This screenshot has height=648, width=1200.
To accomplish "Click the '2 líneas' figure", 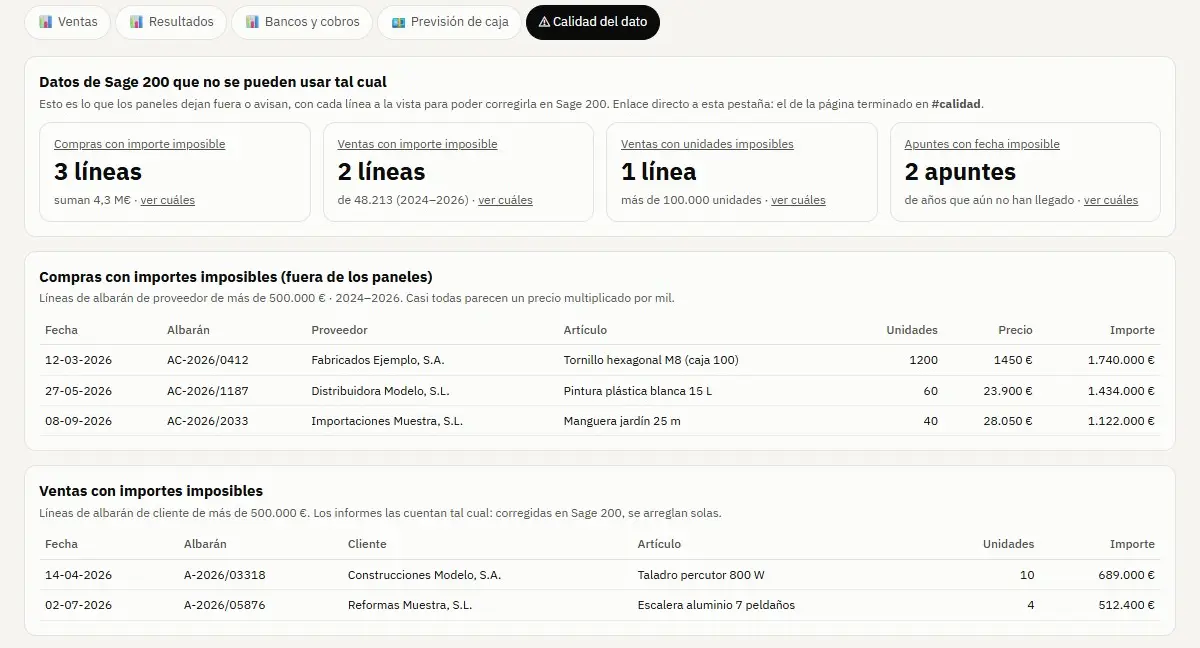I will click(382, 172).
